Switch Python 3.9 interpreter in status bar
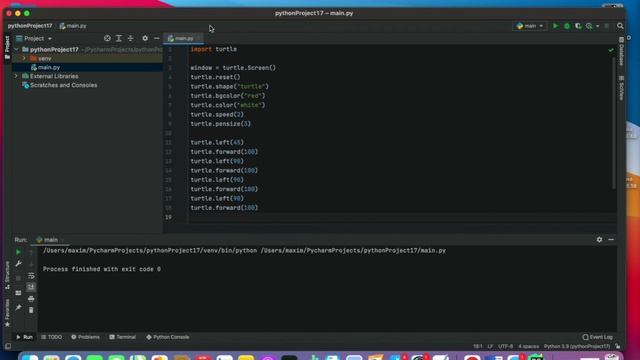 coord(577,346)
